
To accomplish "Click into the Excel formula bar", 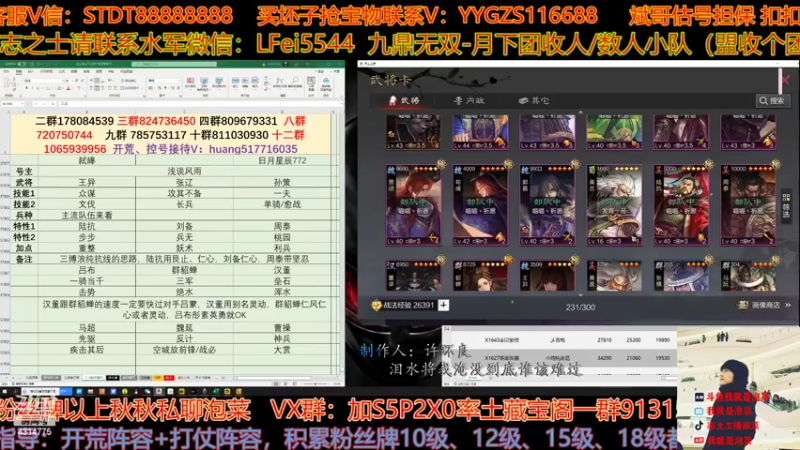I will [199, 103].
